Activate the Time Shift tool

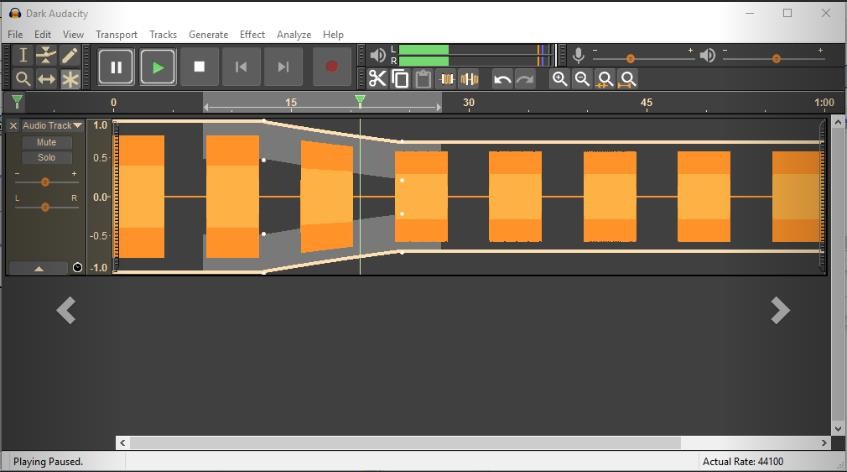click(x=47, y=79)
